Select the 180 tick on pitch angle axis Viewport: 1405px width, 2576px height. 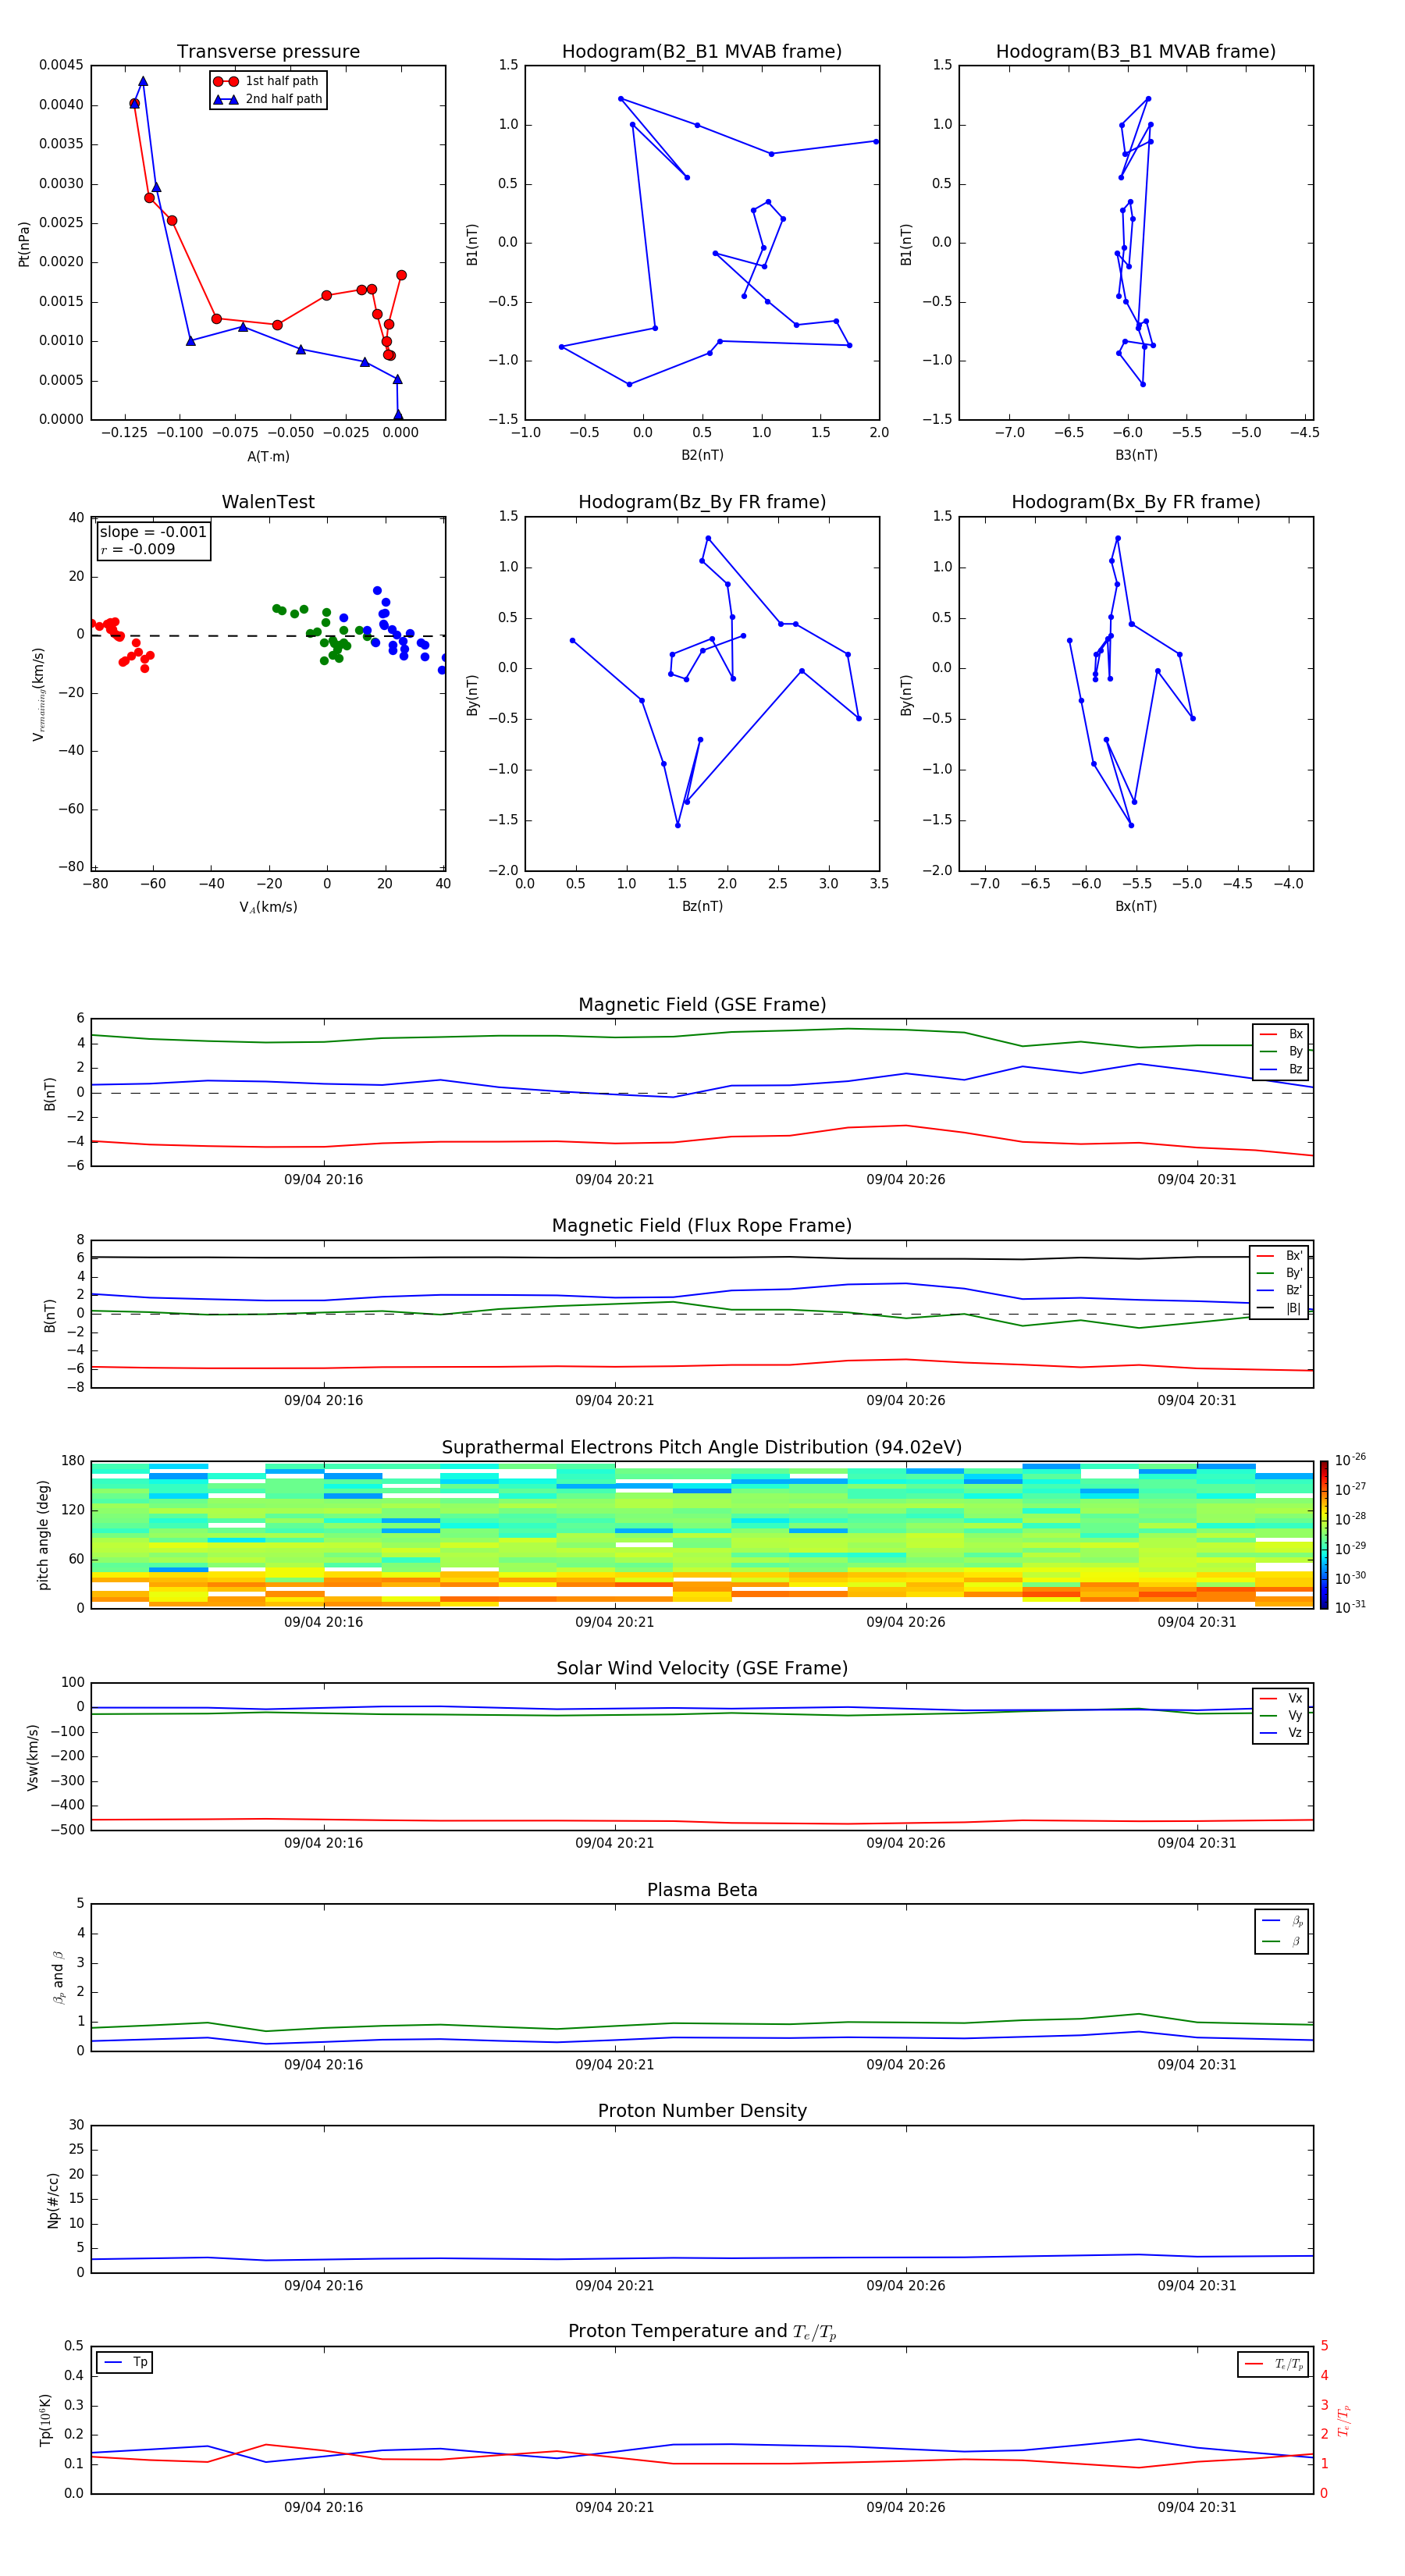pos(73,1461)
